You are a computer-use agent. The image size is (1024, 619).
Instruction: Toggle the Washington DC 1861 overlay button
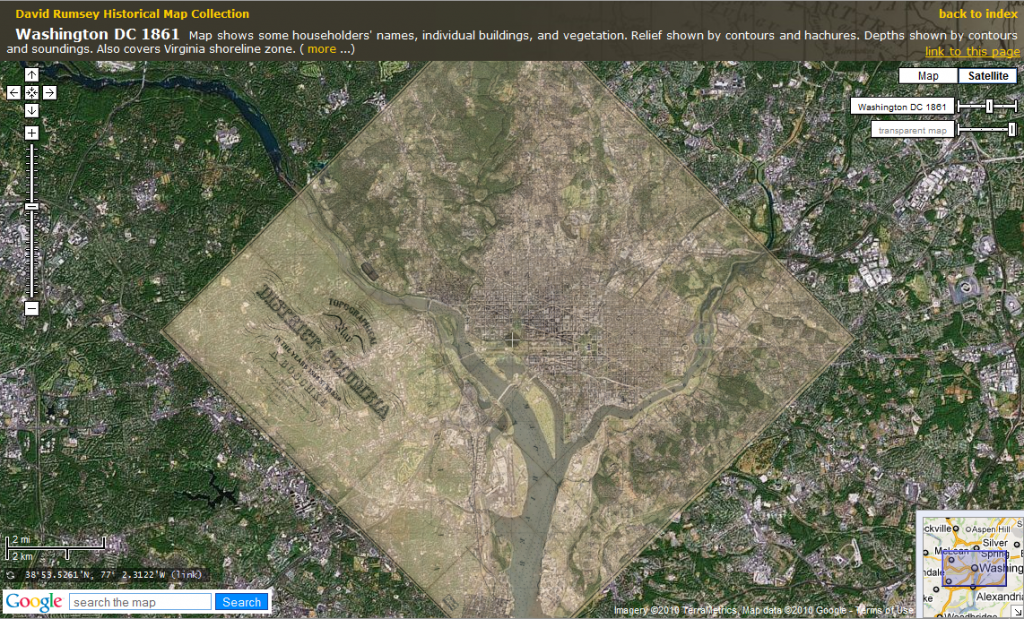tap(902, 106)
